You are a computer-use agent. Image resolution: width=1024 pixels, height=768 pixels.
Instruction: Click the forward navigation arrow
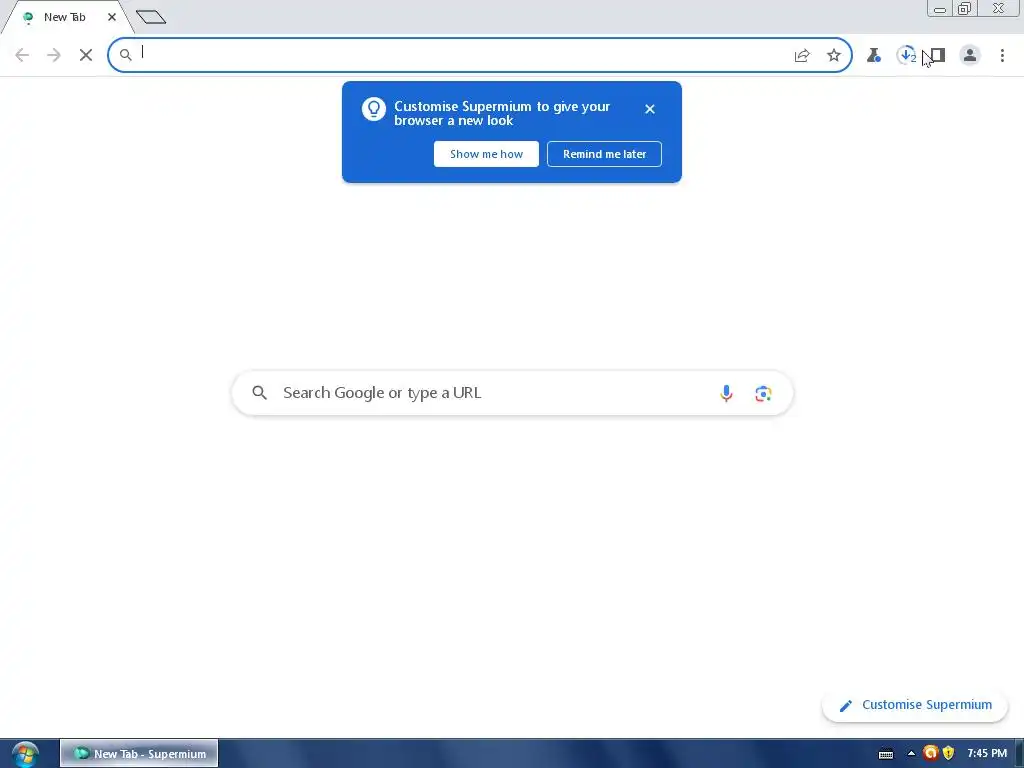(x=54, y=55)
